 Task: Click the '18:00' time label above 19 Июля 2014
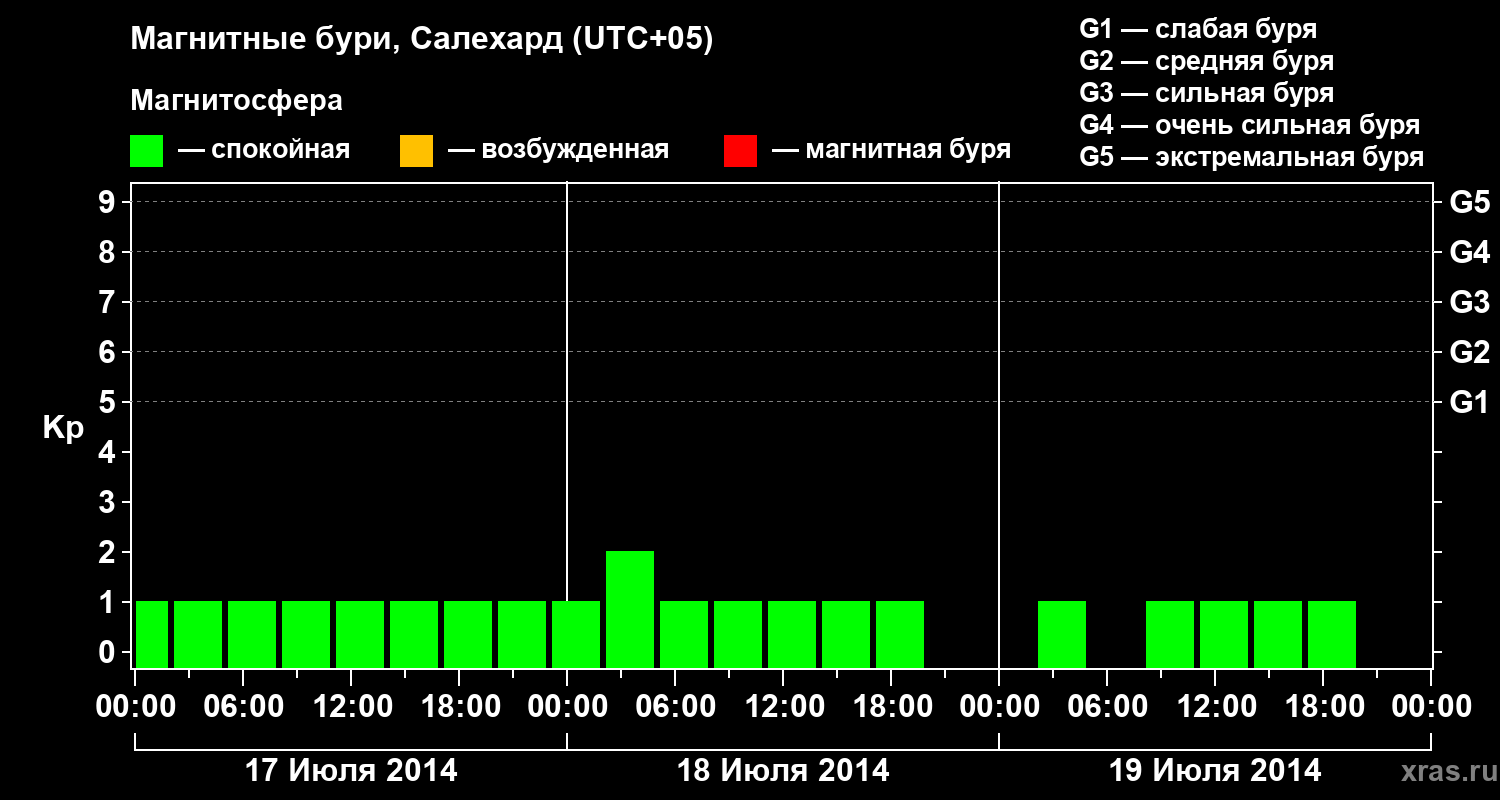pos(1323,707)
